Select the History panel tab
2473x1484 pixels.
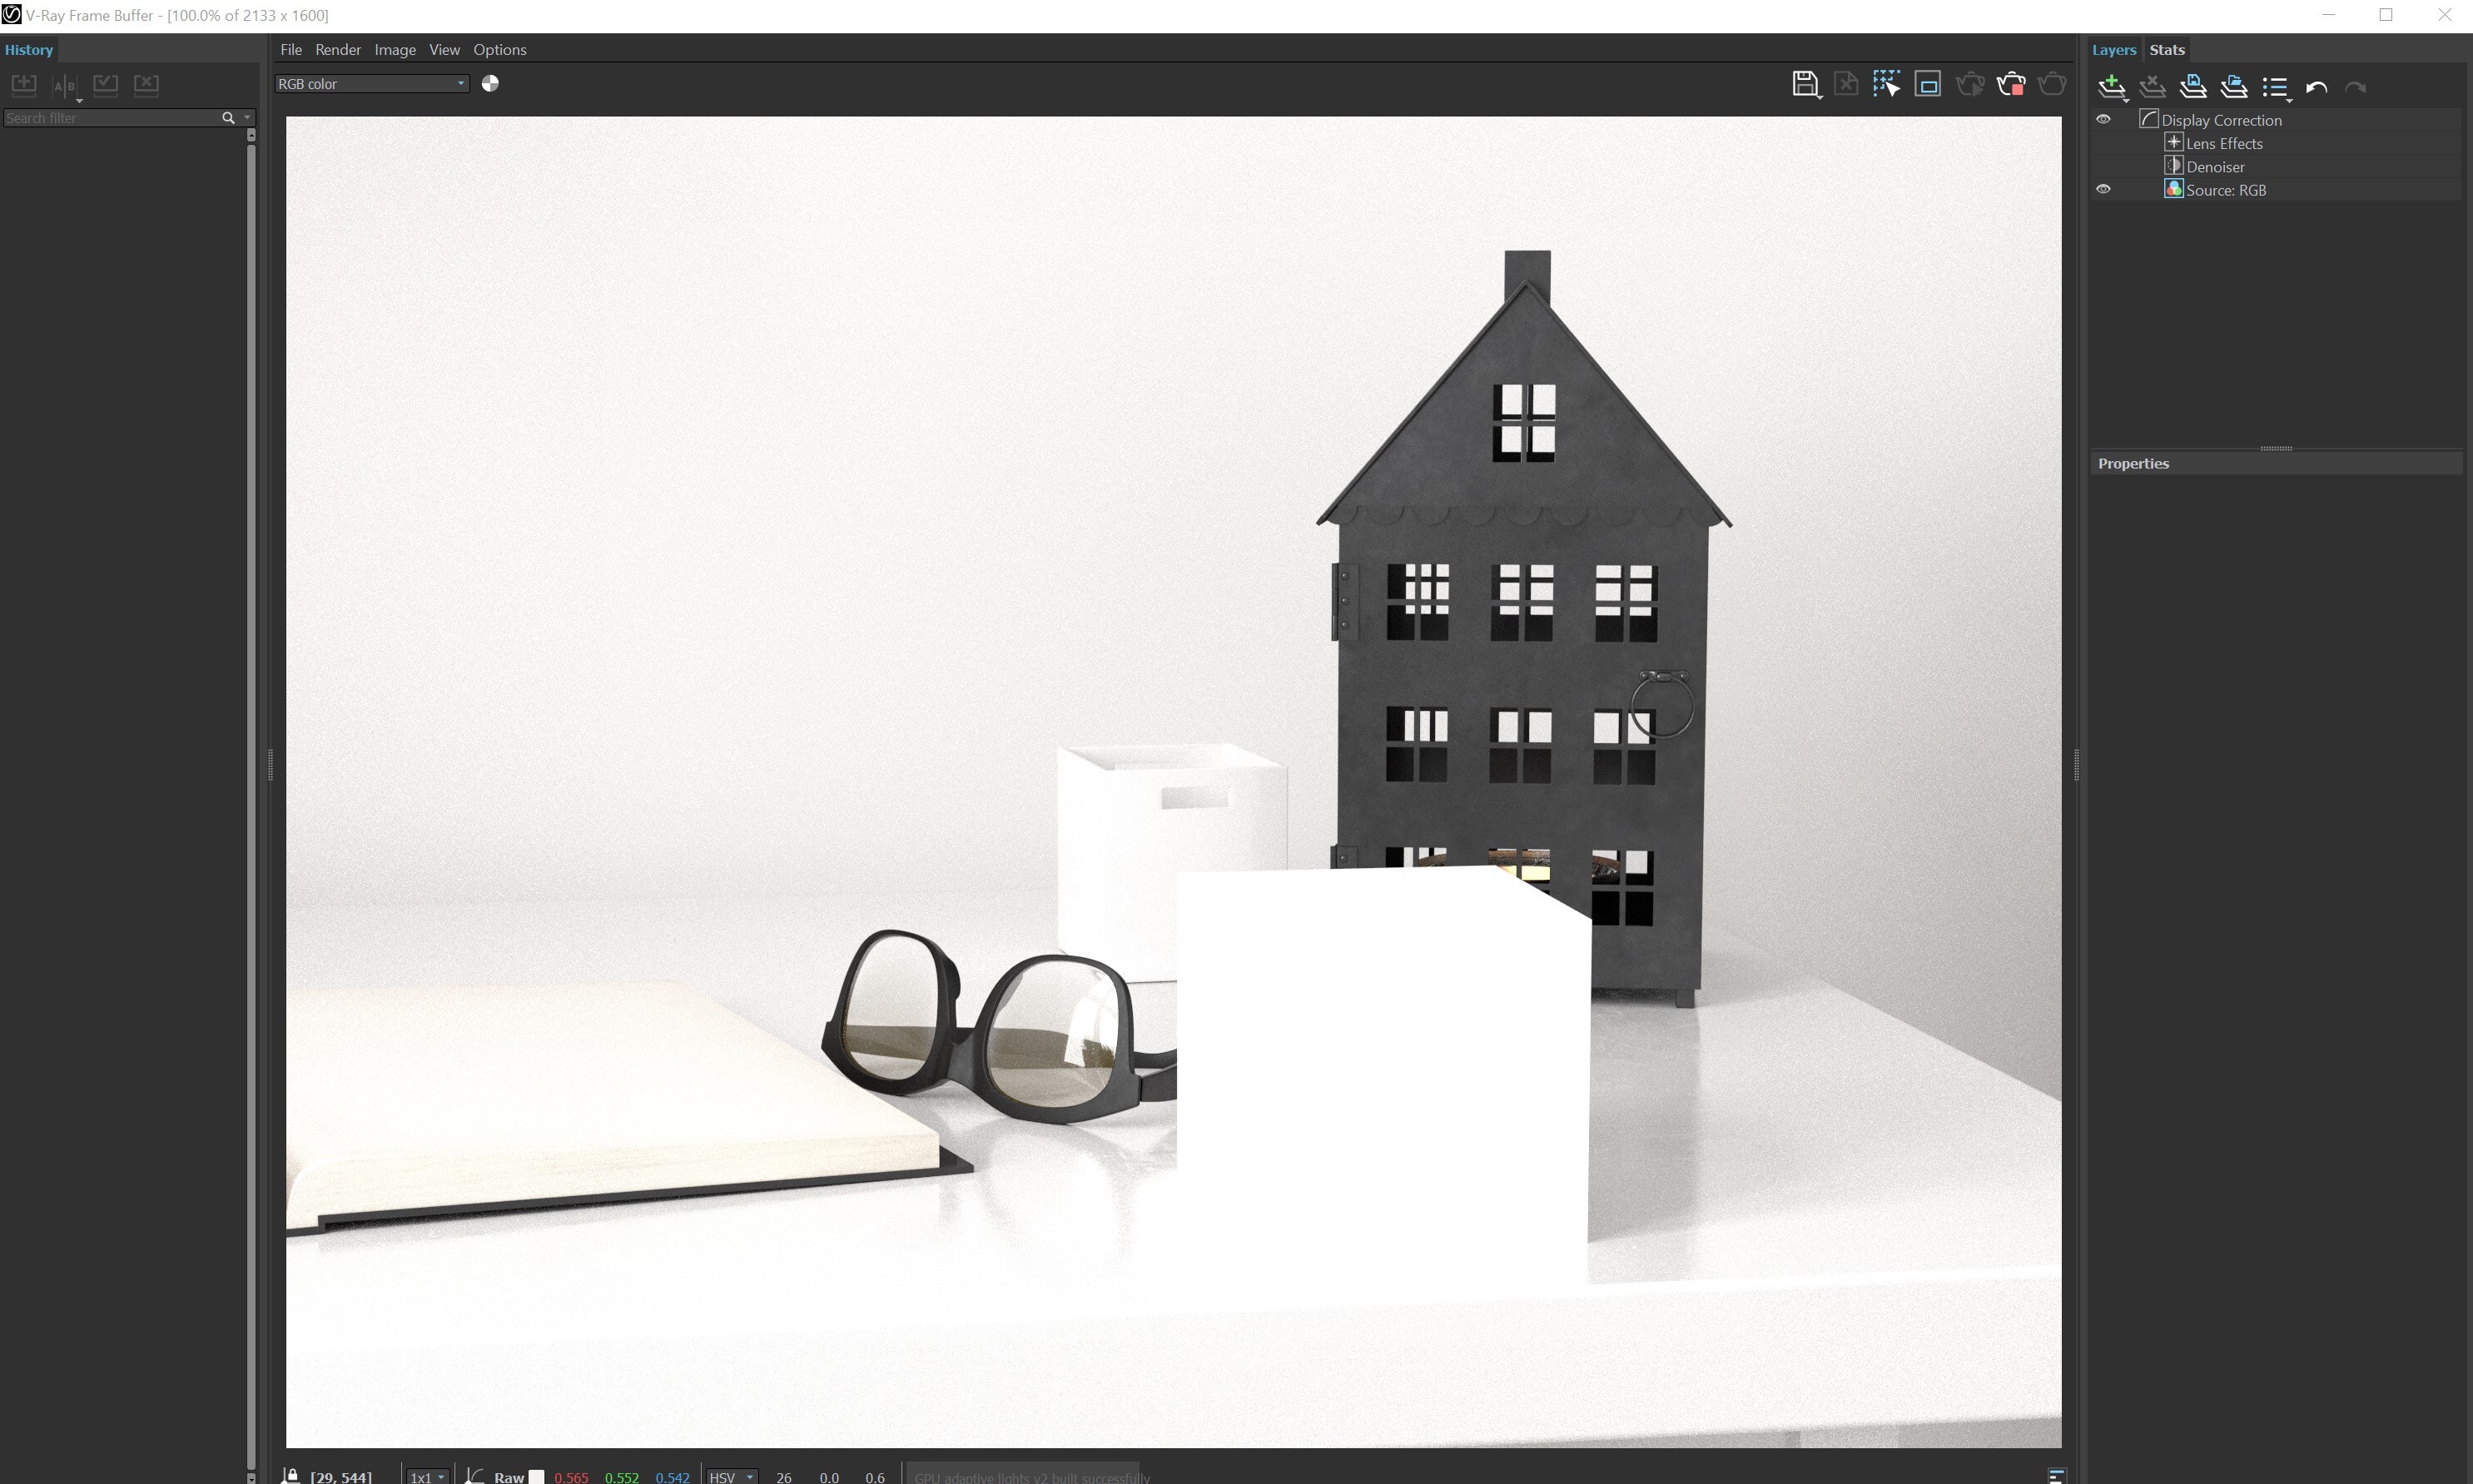pyautogui.click(x=28, y=49)
